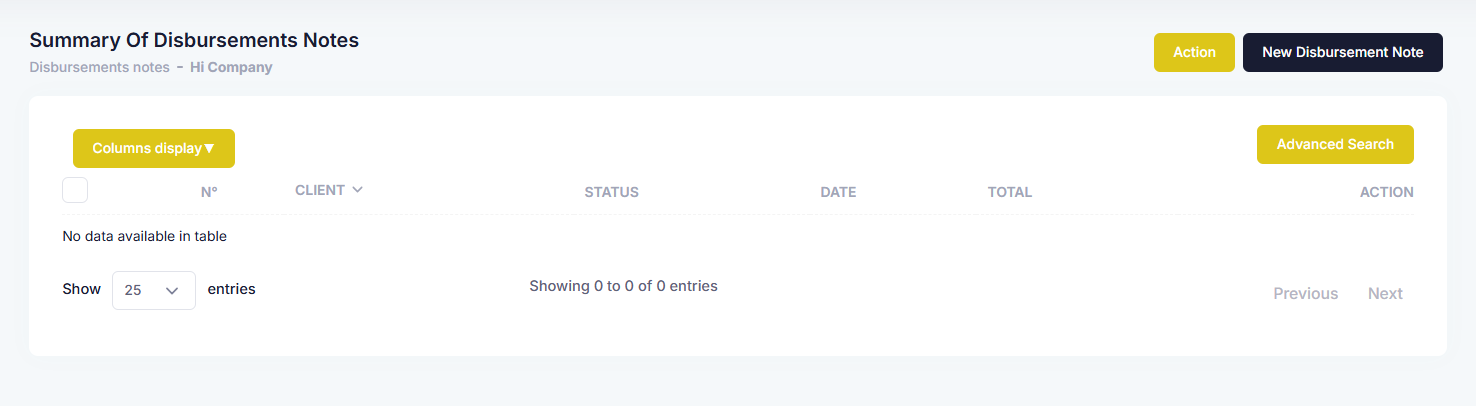Tick the select-all checkbox in table header
The height and width of the screenshot is (406, 1476).
[x=75, y=190]
